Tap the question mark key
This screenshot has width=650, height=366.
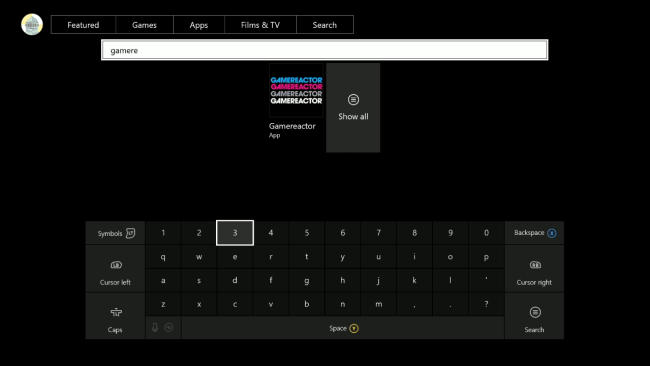point(486,304)
